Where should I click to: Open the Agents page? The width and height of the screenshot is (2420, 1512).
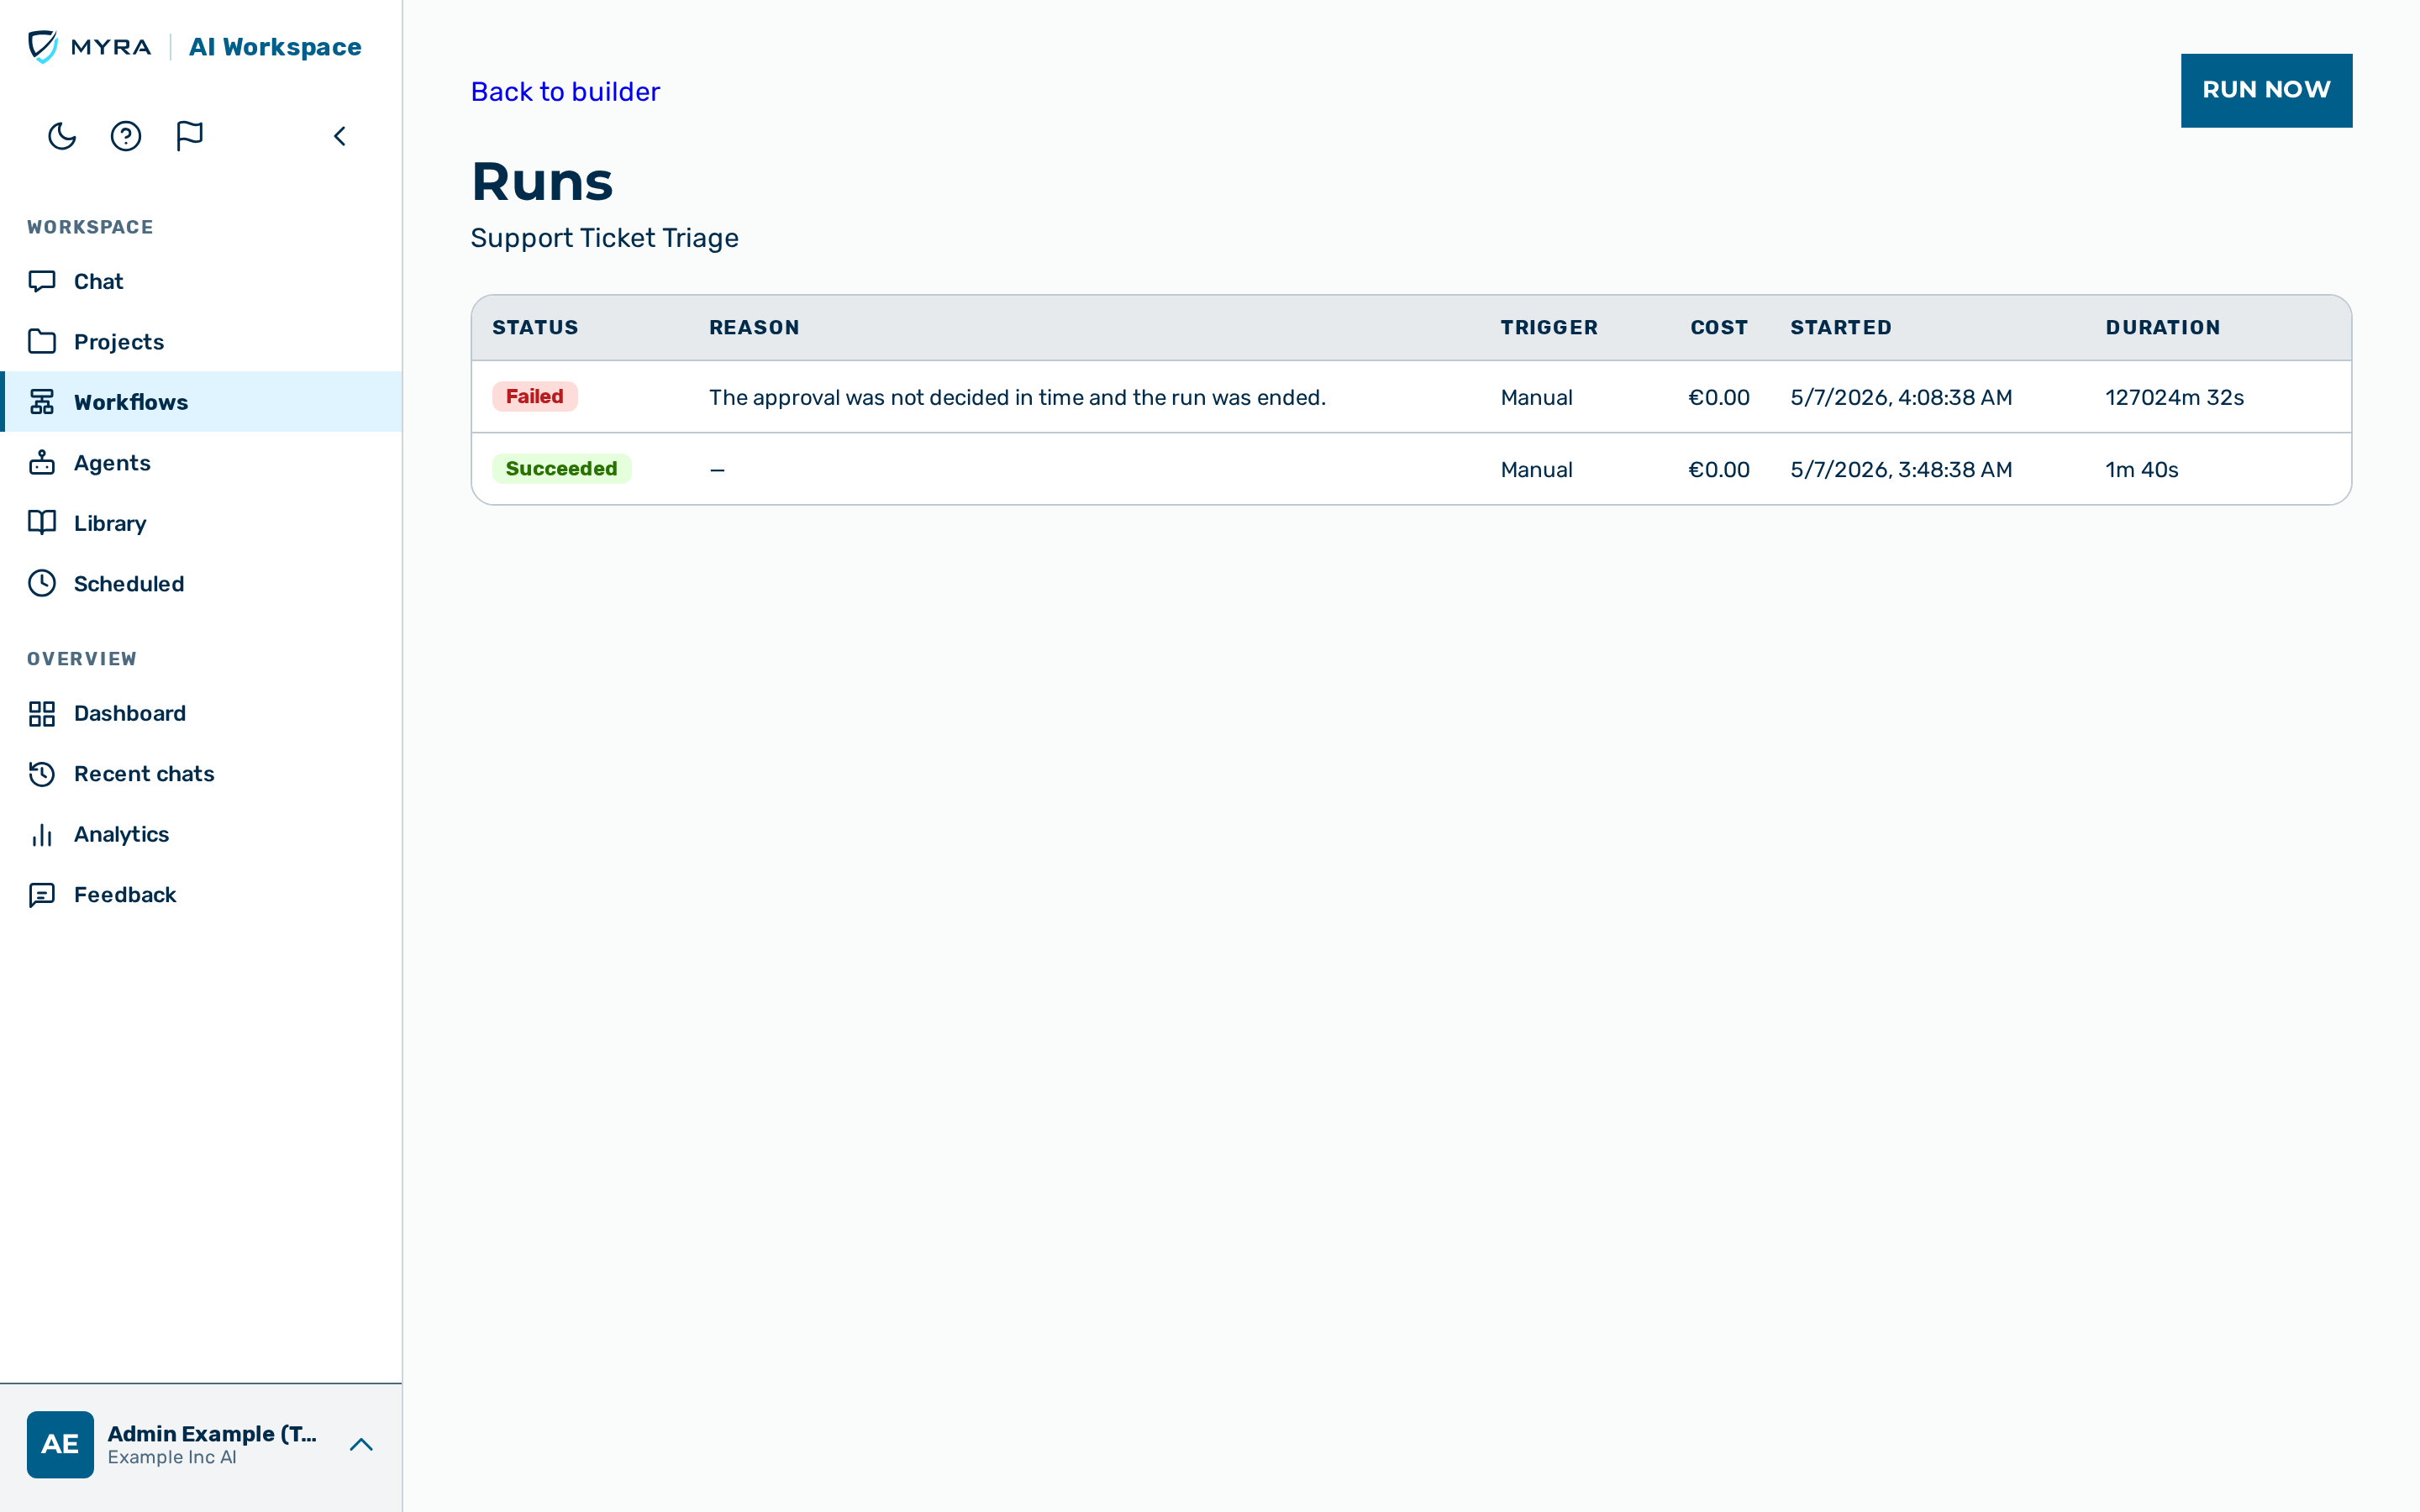pyautogui.click(x=201, y=462)
